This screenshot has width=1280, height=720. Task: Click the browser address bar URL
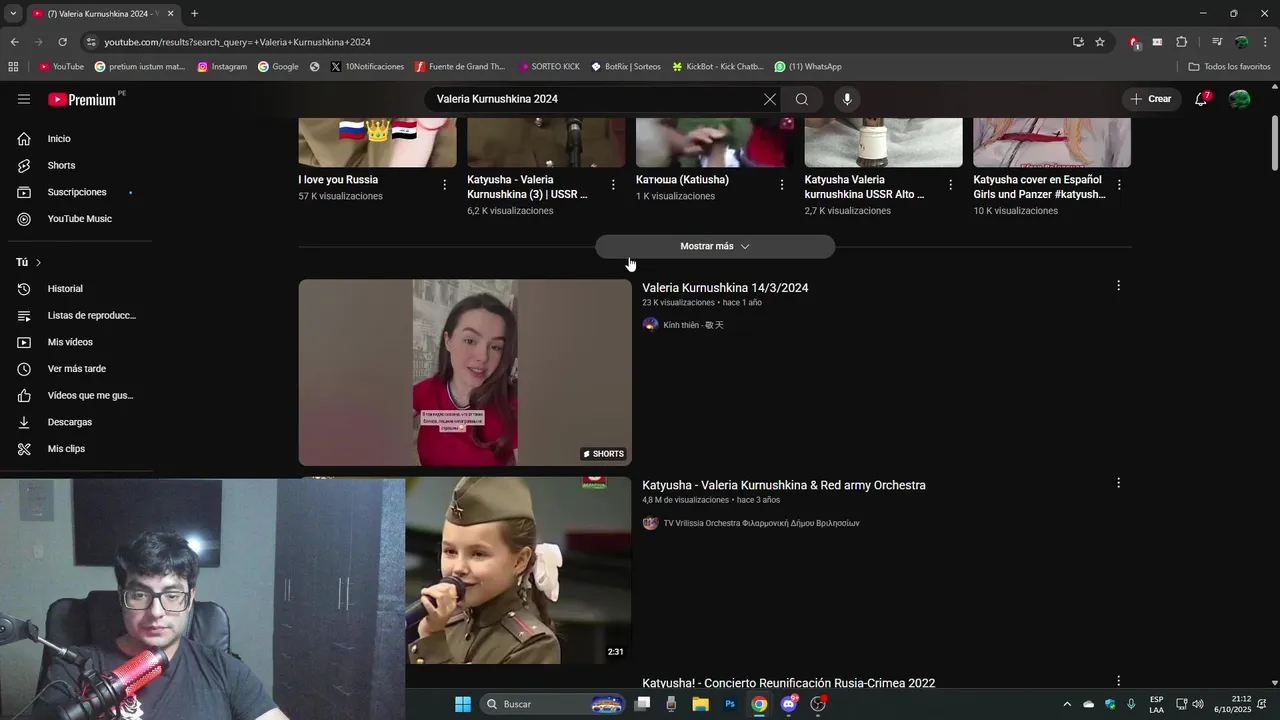(x=237, y=42)
